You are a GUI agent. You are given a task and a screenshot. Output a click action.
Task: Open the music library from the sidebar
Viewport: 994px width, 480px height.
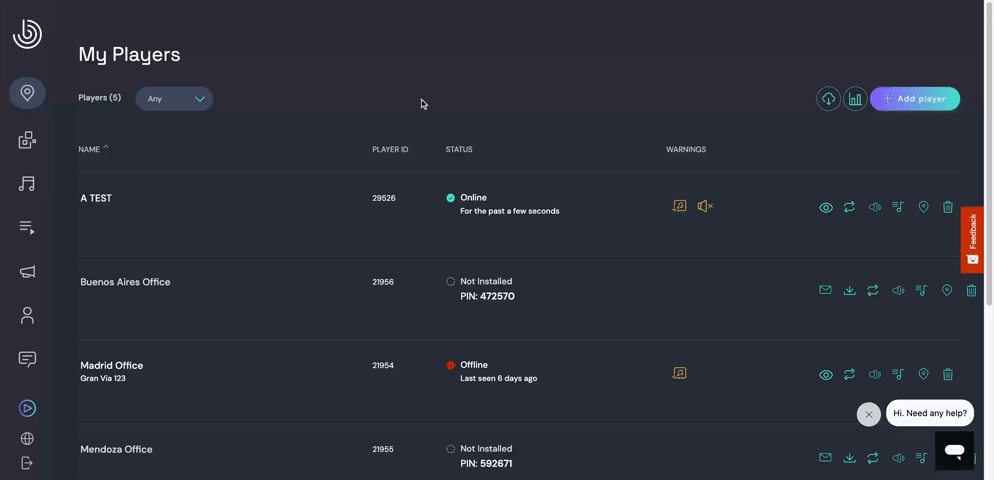click(x=27, y=184)
